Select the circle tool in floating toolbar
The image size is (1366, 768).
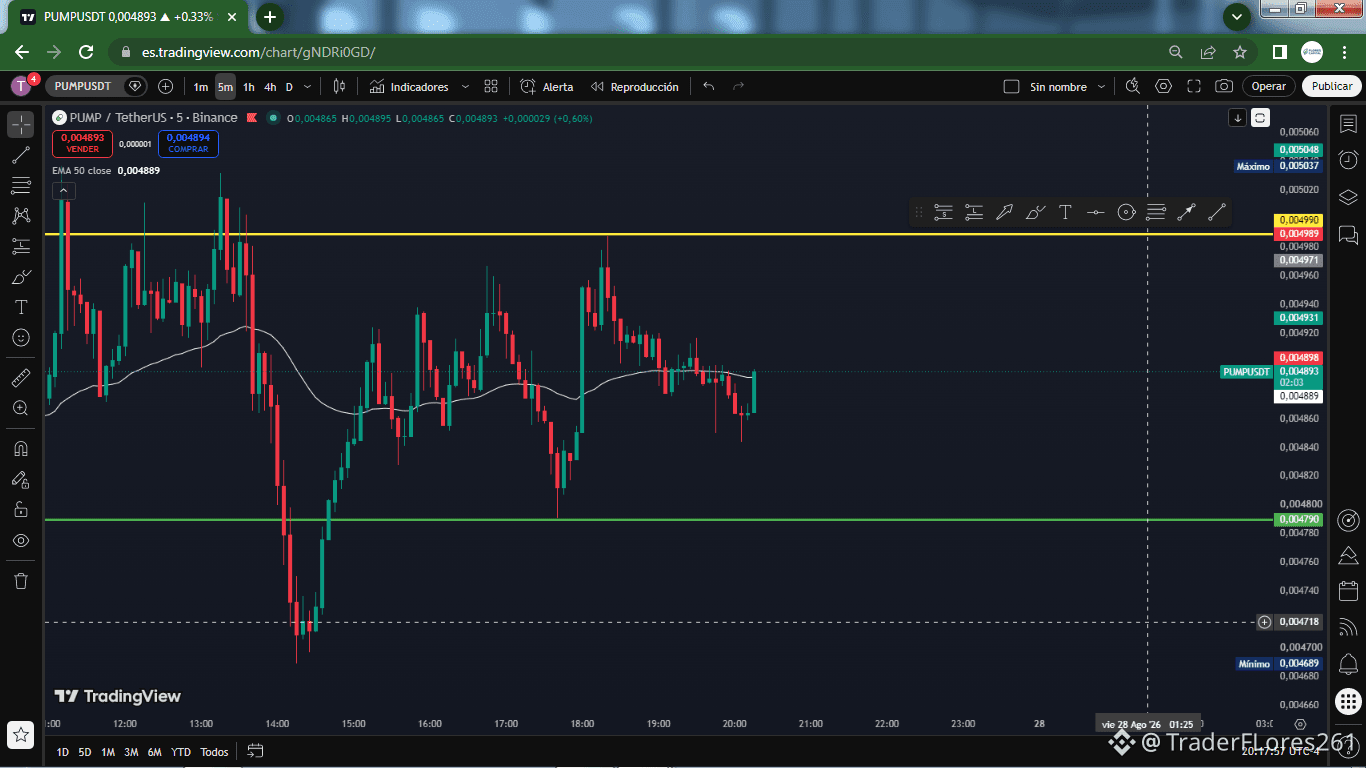(1126, 212)
